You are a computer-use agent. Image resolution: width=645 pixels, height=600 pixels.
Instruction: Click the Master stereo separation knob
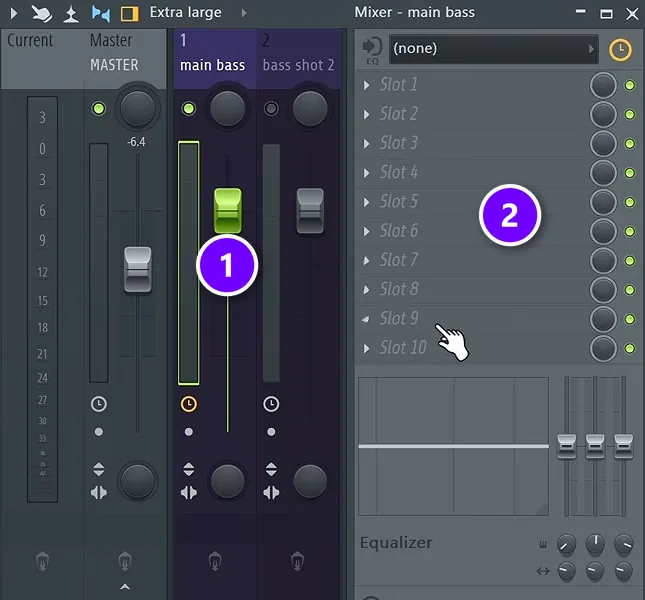pyautogui.click(x=138, y=481)
